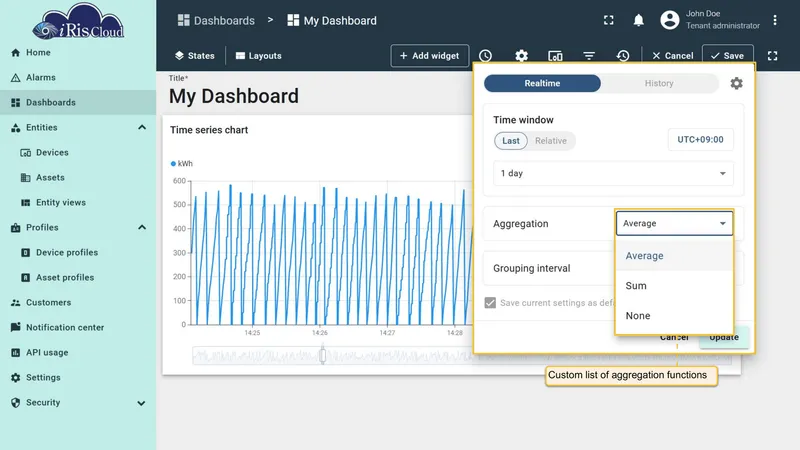The width and height of the screenshot is (800, 450).
Task: Click the chart zoom slider handle
Action: click(322, 355)
